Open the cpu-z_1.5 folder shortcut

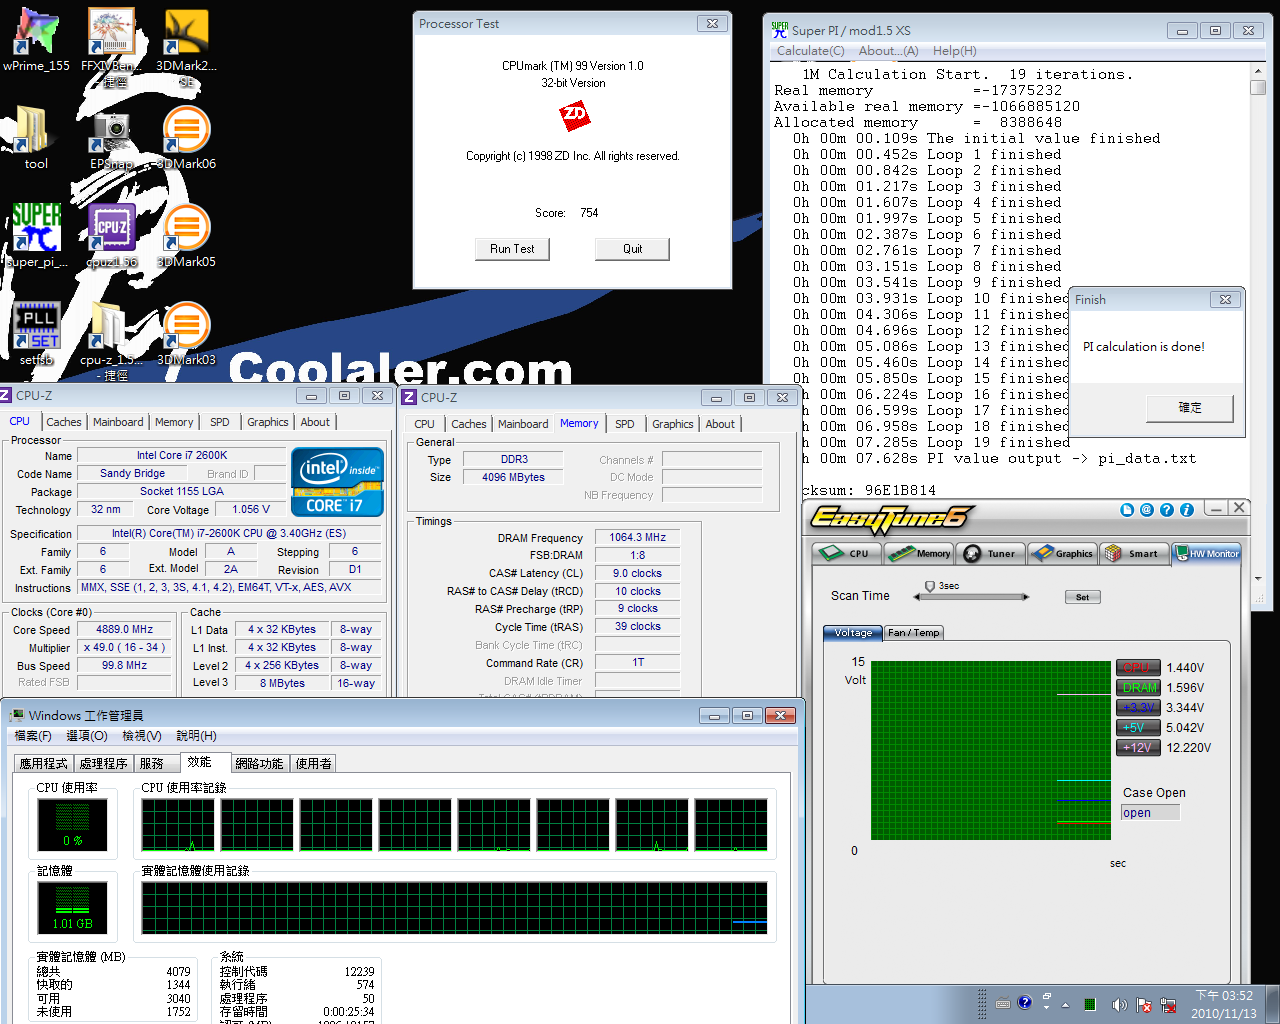111,340
